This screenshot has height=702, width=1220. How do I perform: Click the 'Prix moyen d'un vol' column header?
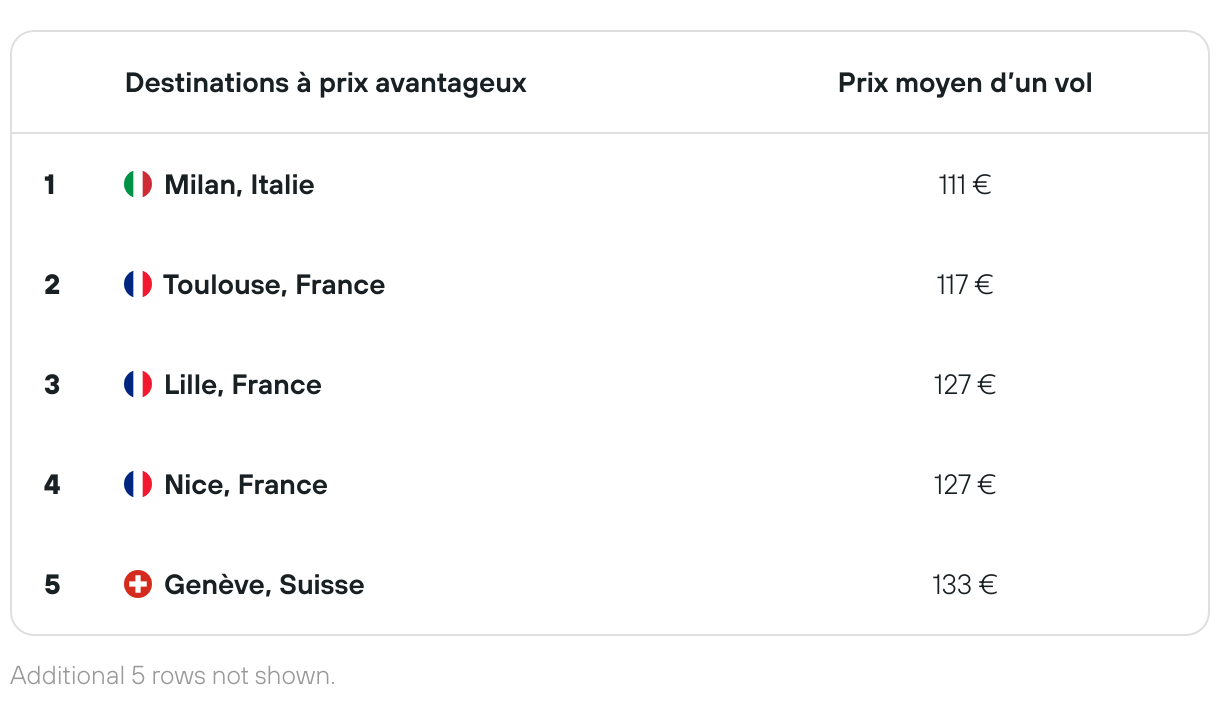click(x=965, y=83)
